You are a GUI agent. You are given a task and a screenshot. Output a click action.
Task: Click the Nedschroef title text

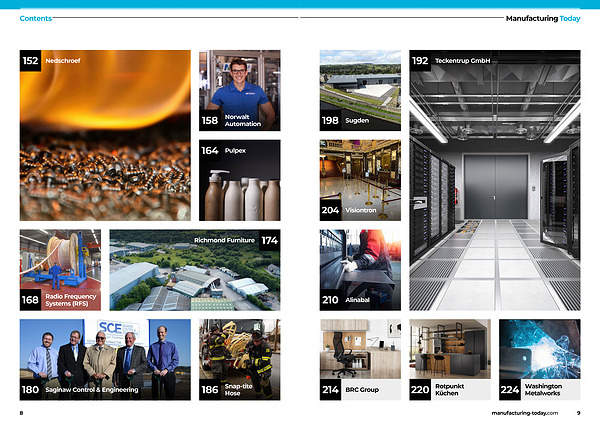click(63, 61)
